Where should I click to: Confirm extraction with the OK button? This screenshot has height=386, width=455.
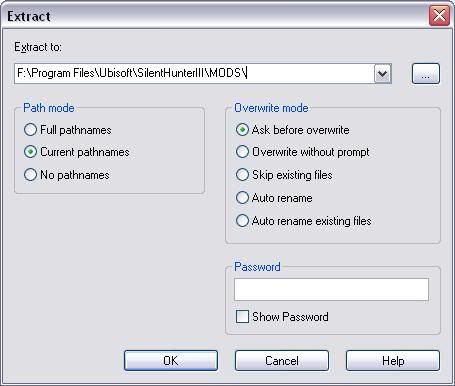(x=171, y=360)
